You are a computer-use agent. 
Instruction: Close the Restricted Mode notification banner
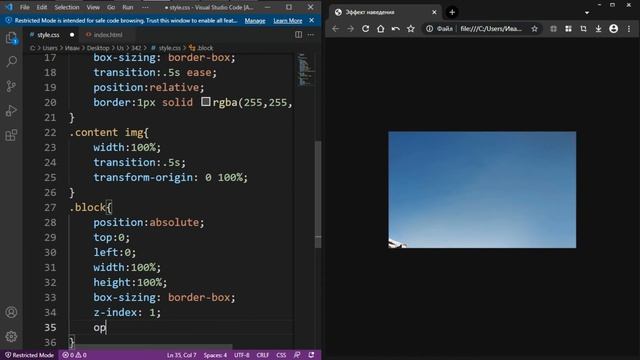click(311, 20)
